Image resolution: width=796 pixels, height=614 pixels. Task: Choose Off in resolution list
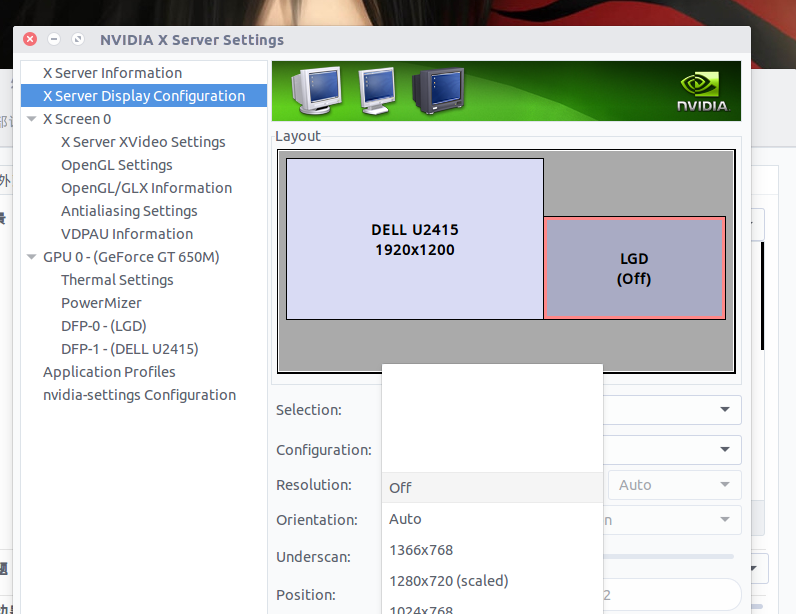point(492,488)
